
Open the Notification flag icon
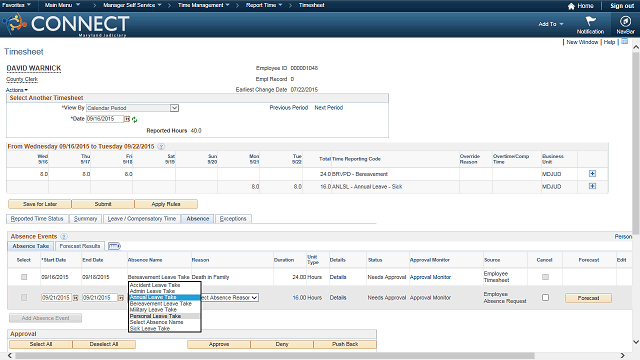(590, 21)
